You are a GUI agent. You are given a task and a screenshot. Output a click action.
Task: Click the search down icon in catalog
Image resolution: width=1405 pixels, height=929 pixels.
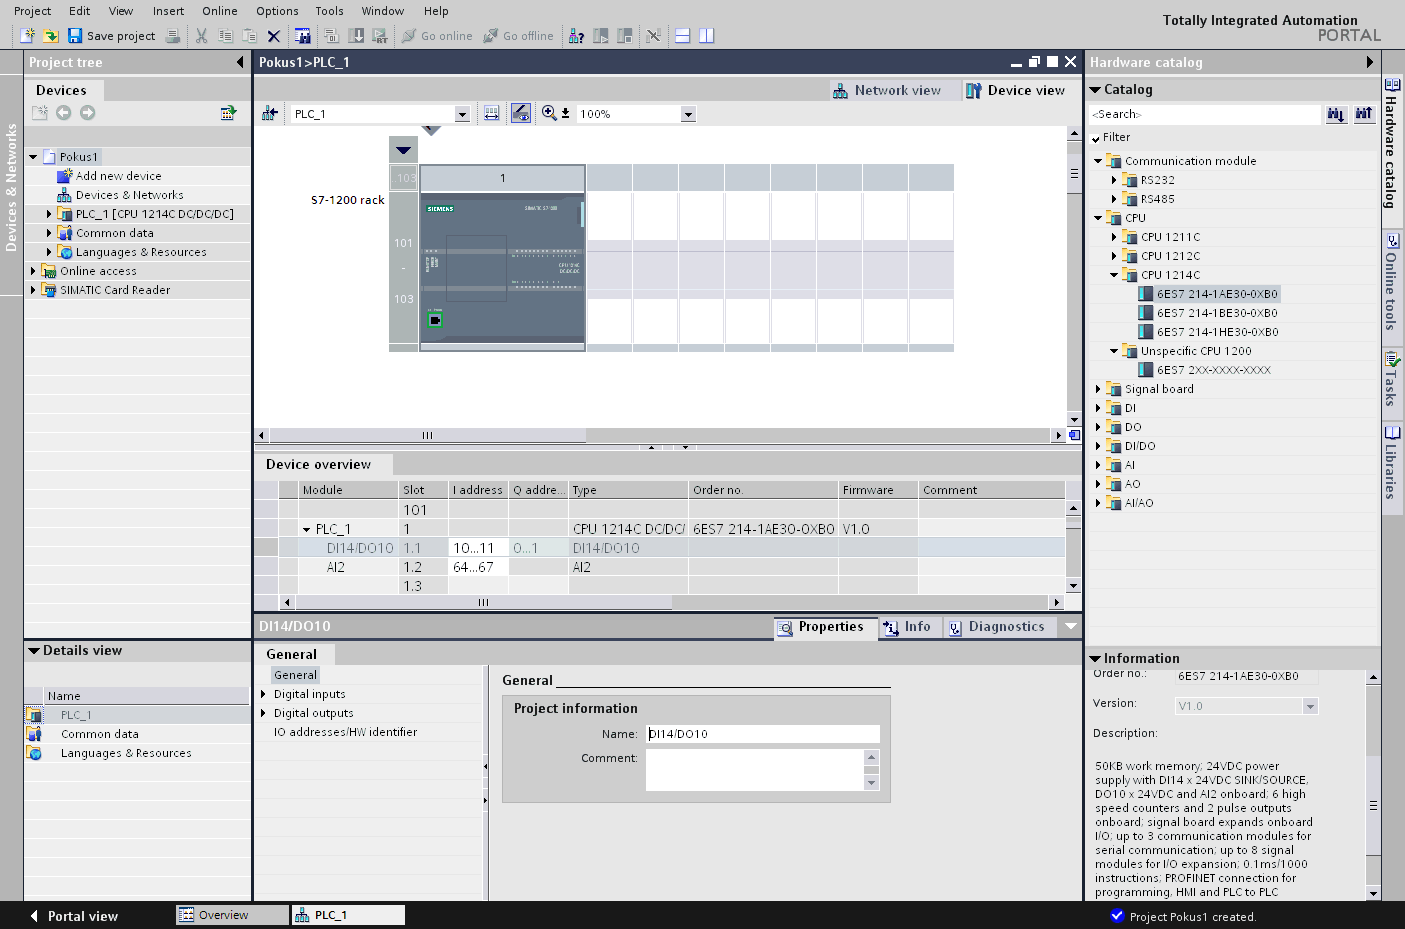[1336, 114]
